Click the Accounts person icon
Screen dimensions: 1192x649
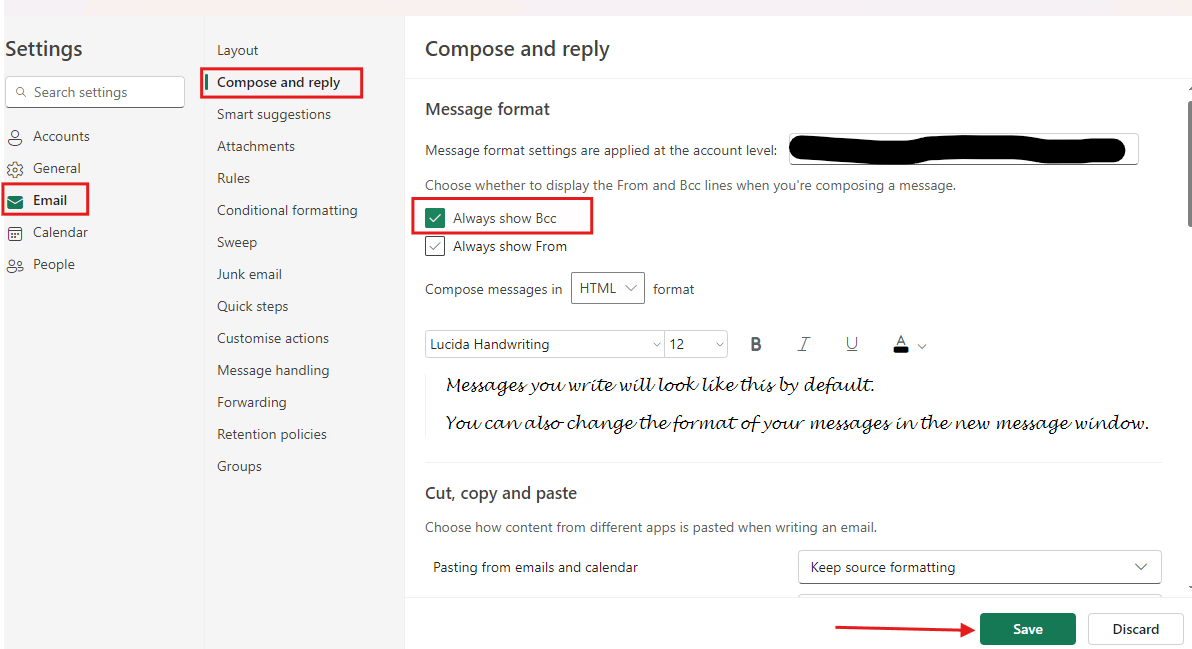click(14, 138)
